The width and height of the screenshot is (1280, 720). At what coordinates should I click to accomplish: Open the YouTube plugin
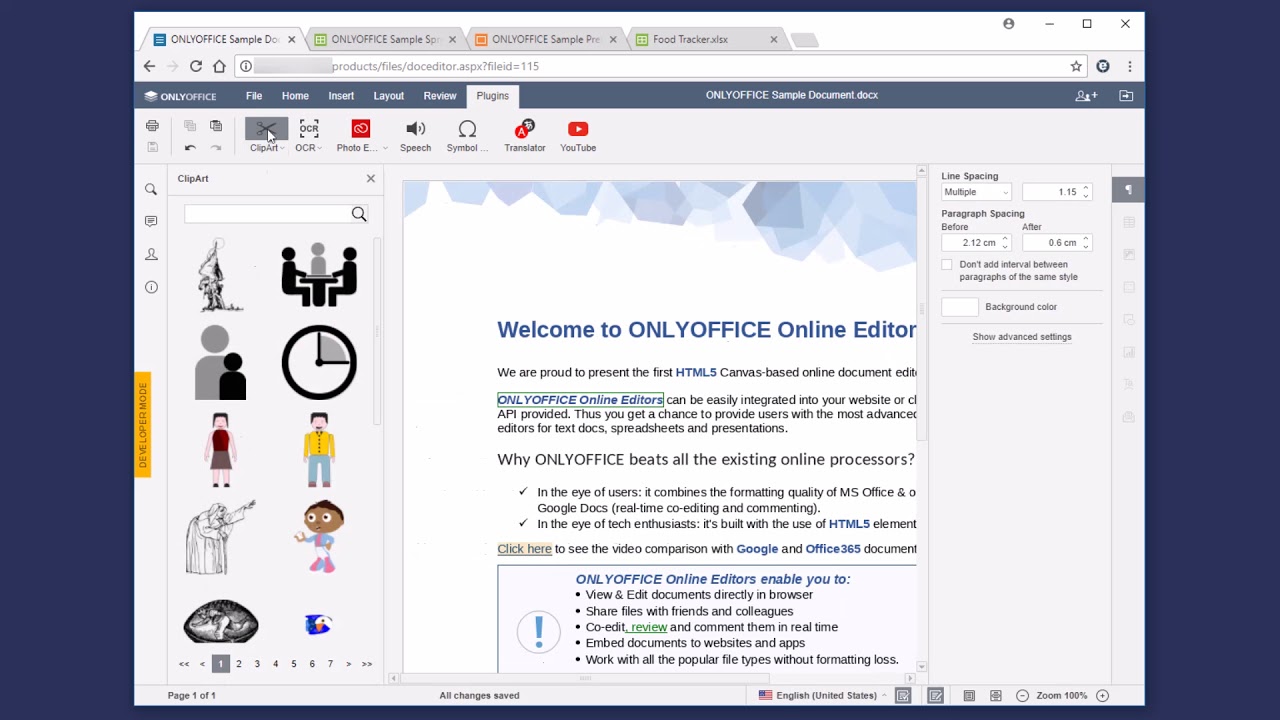click(578, 136)
